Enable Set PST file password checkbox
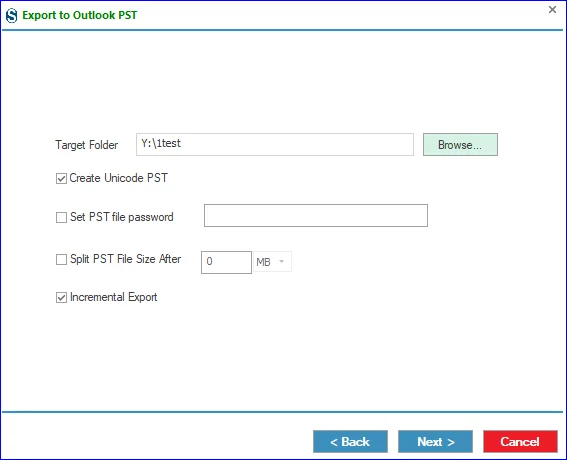567x460 pixels. point(61,217)
